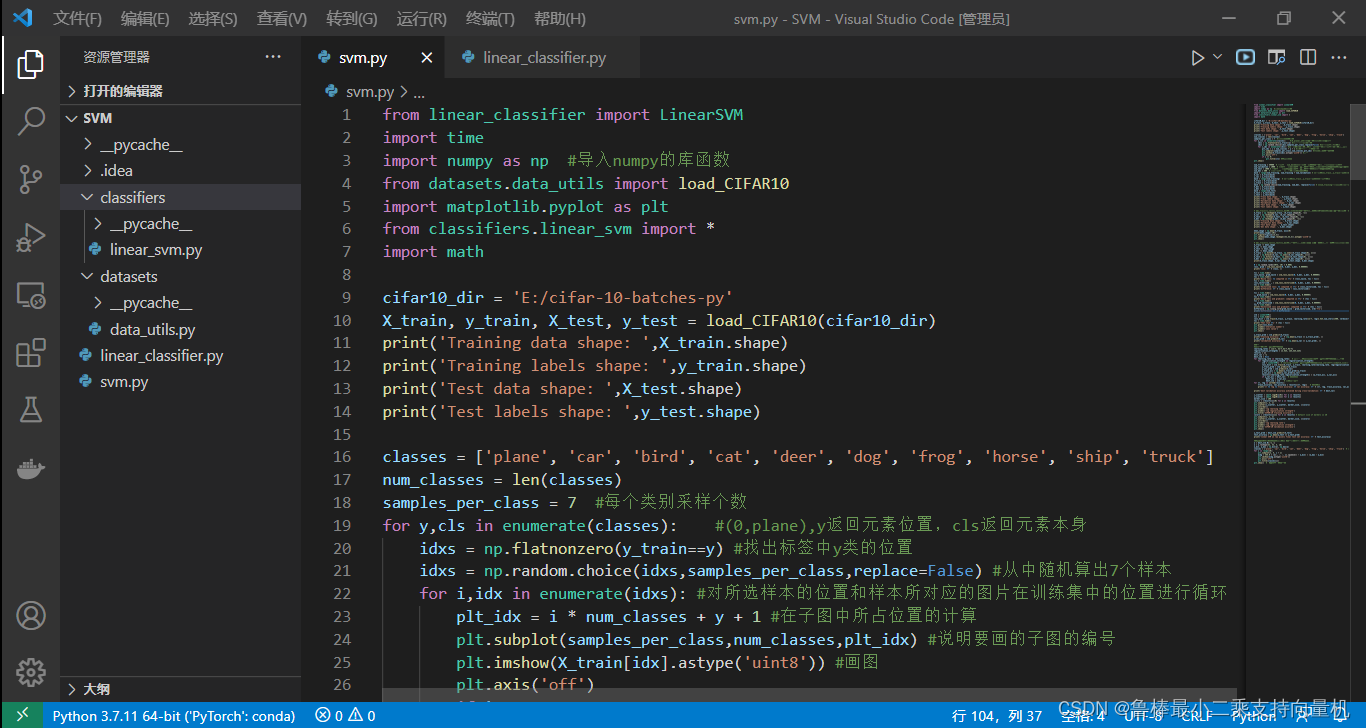This screenshot has height=728, width=1366.
Task: Open the Source Control view
Action: pos(30,180)
